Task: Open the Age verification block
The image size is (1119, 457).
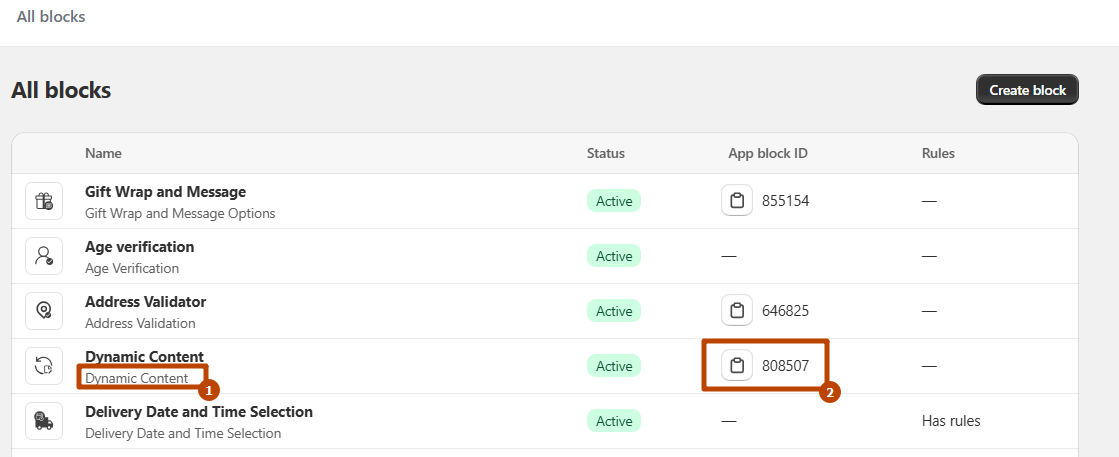Action: (x=139, y=247)
